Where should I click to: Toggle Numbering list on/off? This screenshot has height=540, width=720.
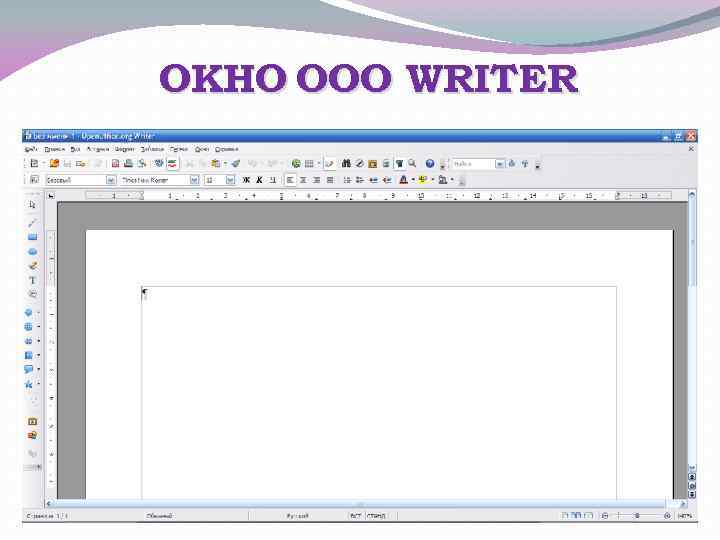(x=347, y=180)
